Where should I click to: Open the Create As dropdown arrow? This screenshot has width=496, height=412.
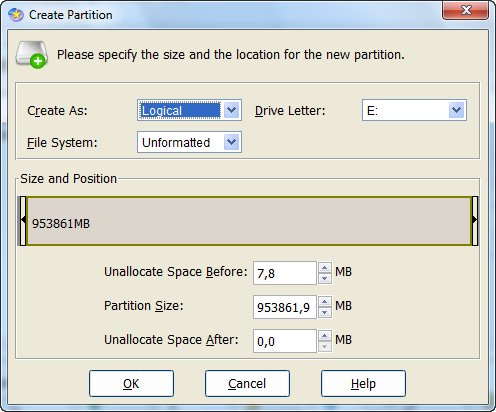(x=232, y=110)
